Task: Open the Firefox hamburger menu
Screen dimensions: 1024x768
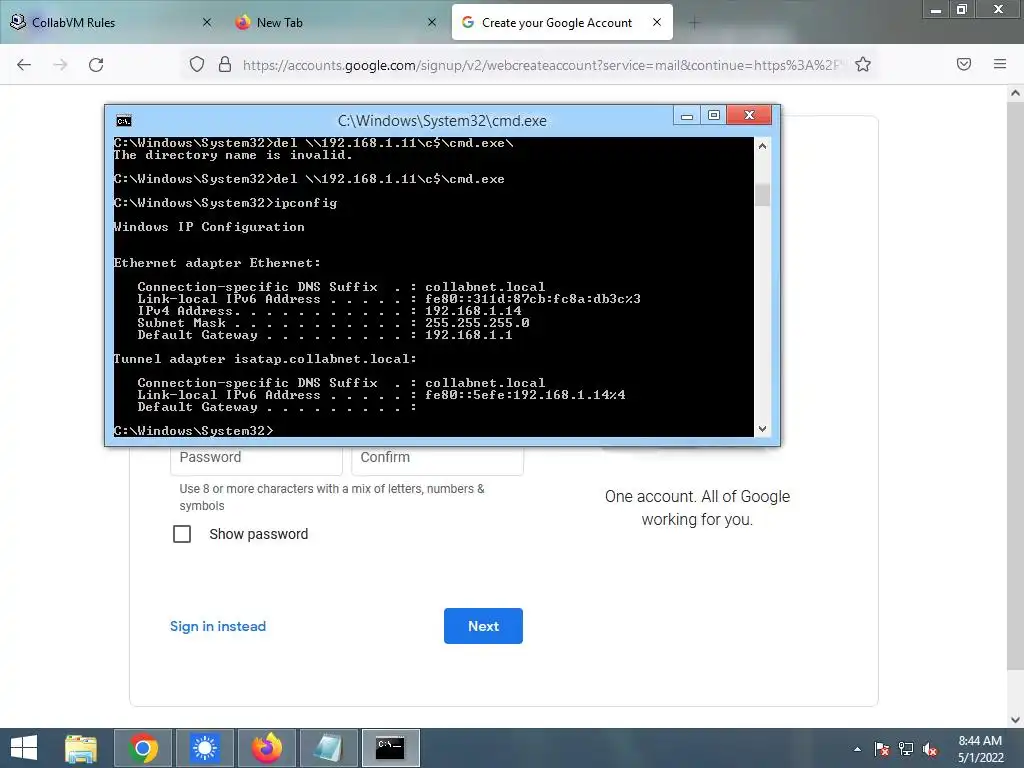Action: point(1000,64)
